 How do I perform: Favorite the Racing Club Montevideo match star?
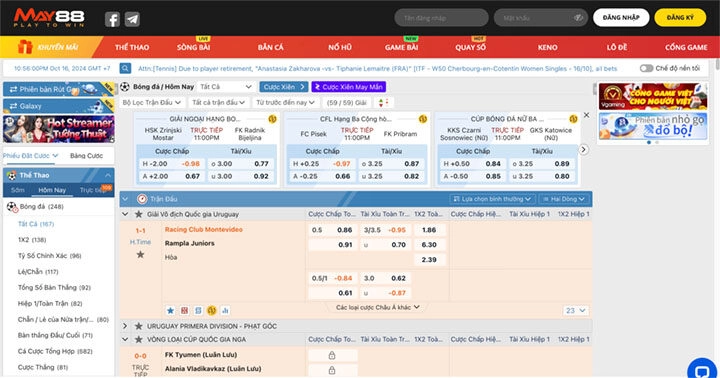coord(141,254)
